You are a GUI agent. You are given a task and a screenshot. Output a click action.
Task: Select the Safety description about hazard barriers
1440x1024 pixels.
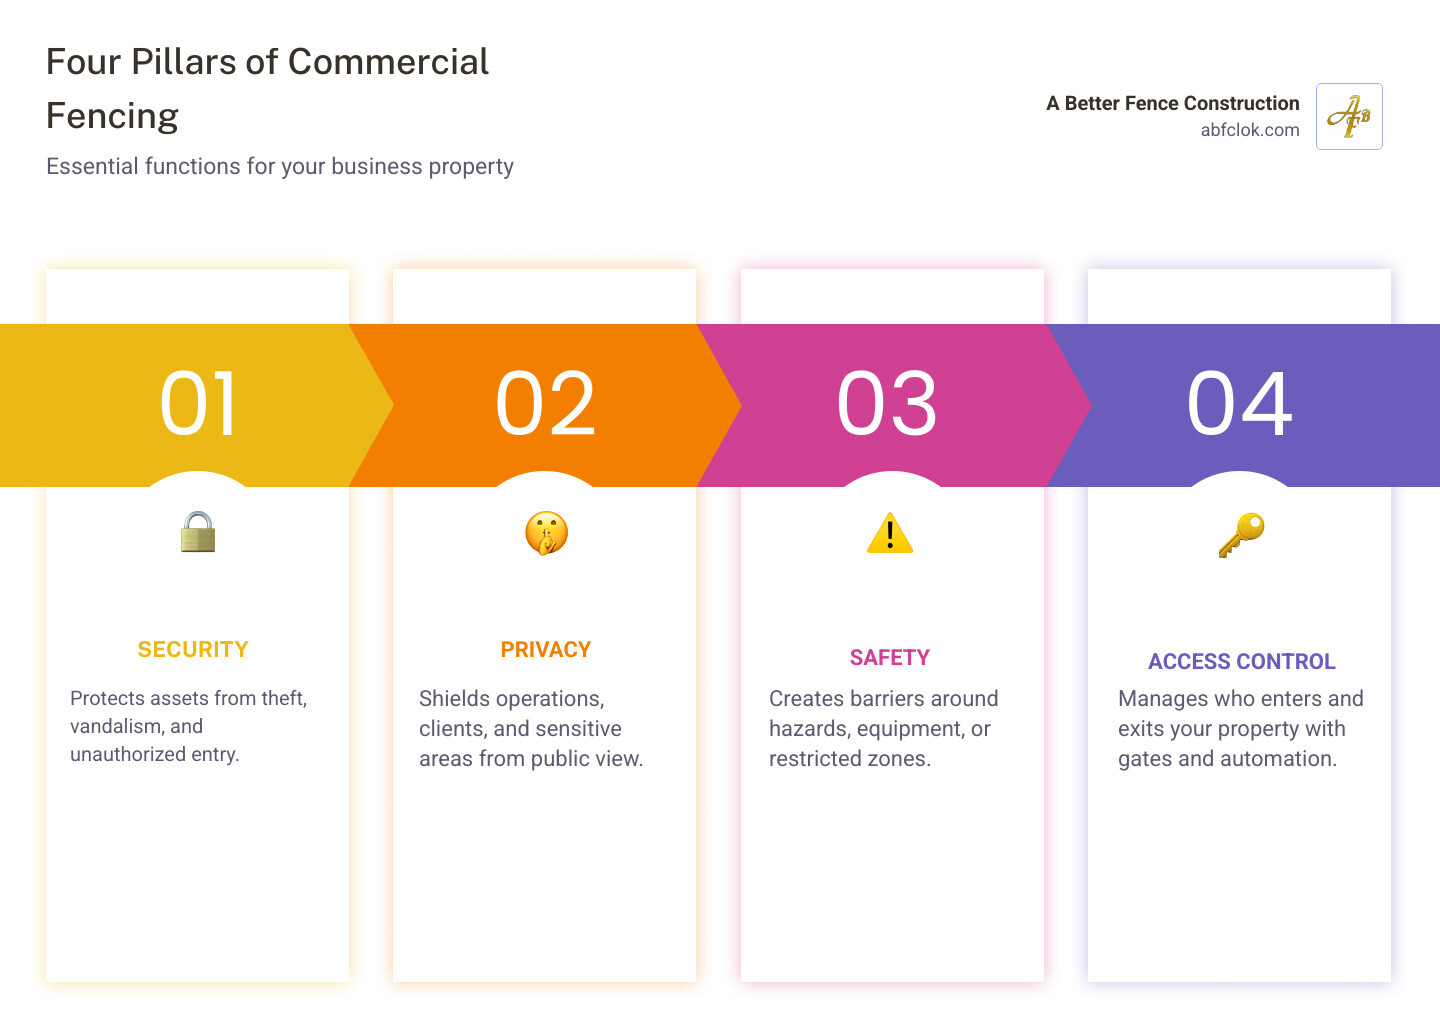883,728
